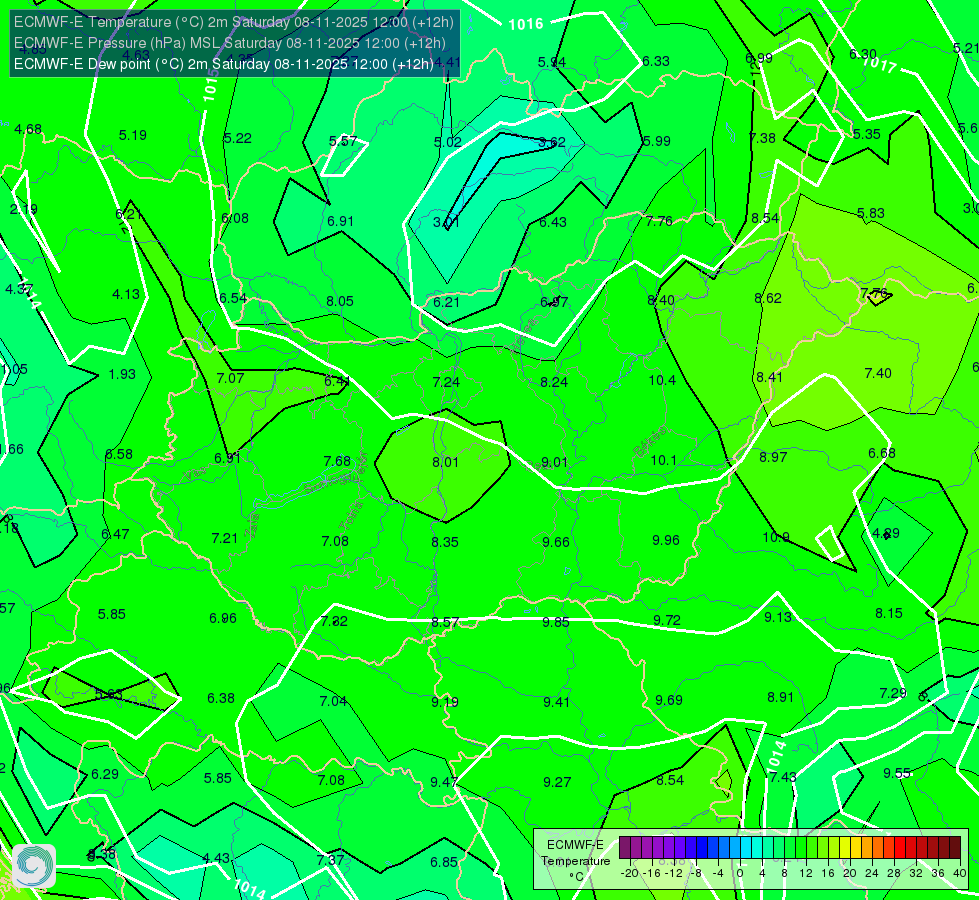Click the 4.13 temperature value

pos(125,294)
